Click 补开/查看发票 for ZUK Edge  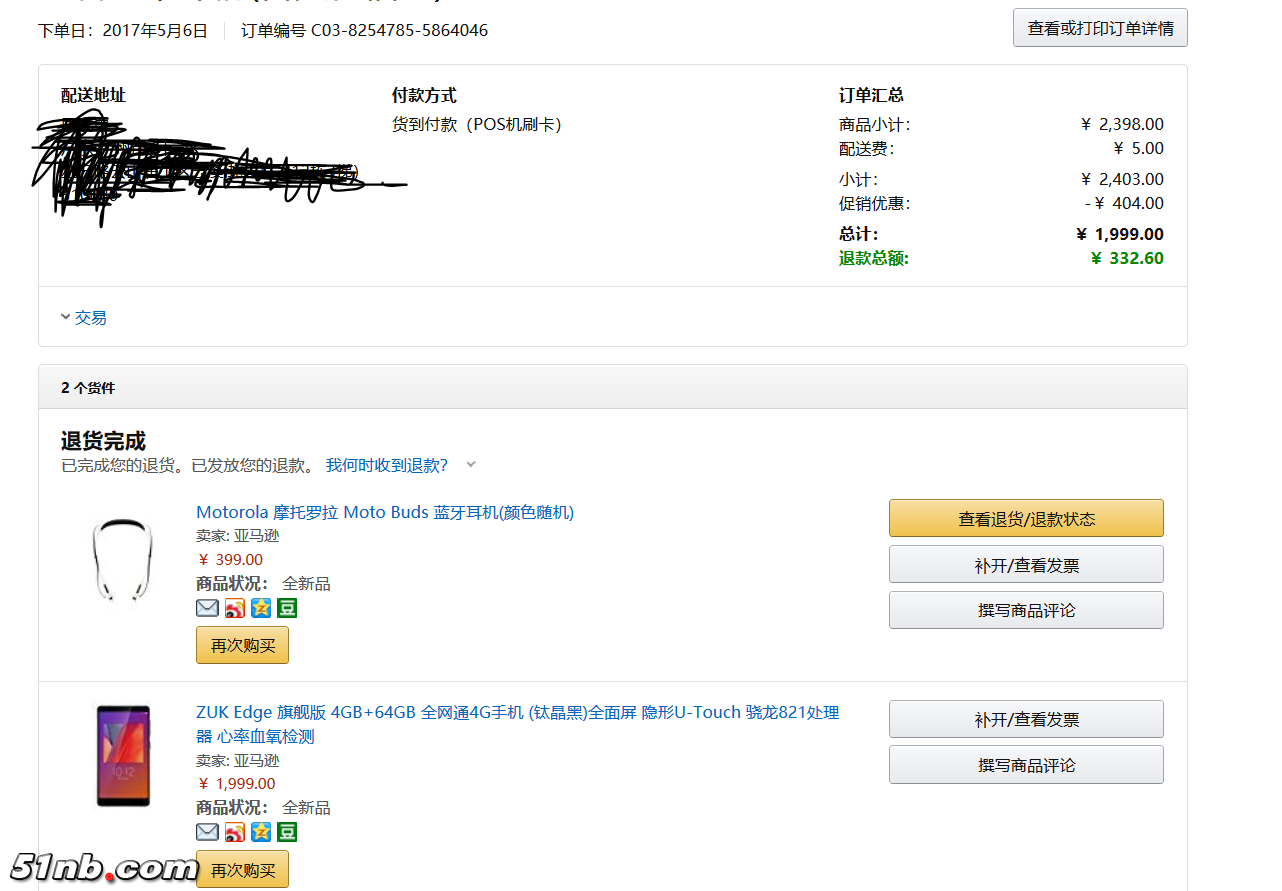click(1026, 719)
